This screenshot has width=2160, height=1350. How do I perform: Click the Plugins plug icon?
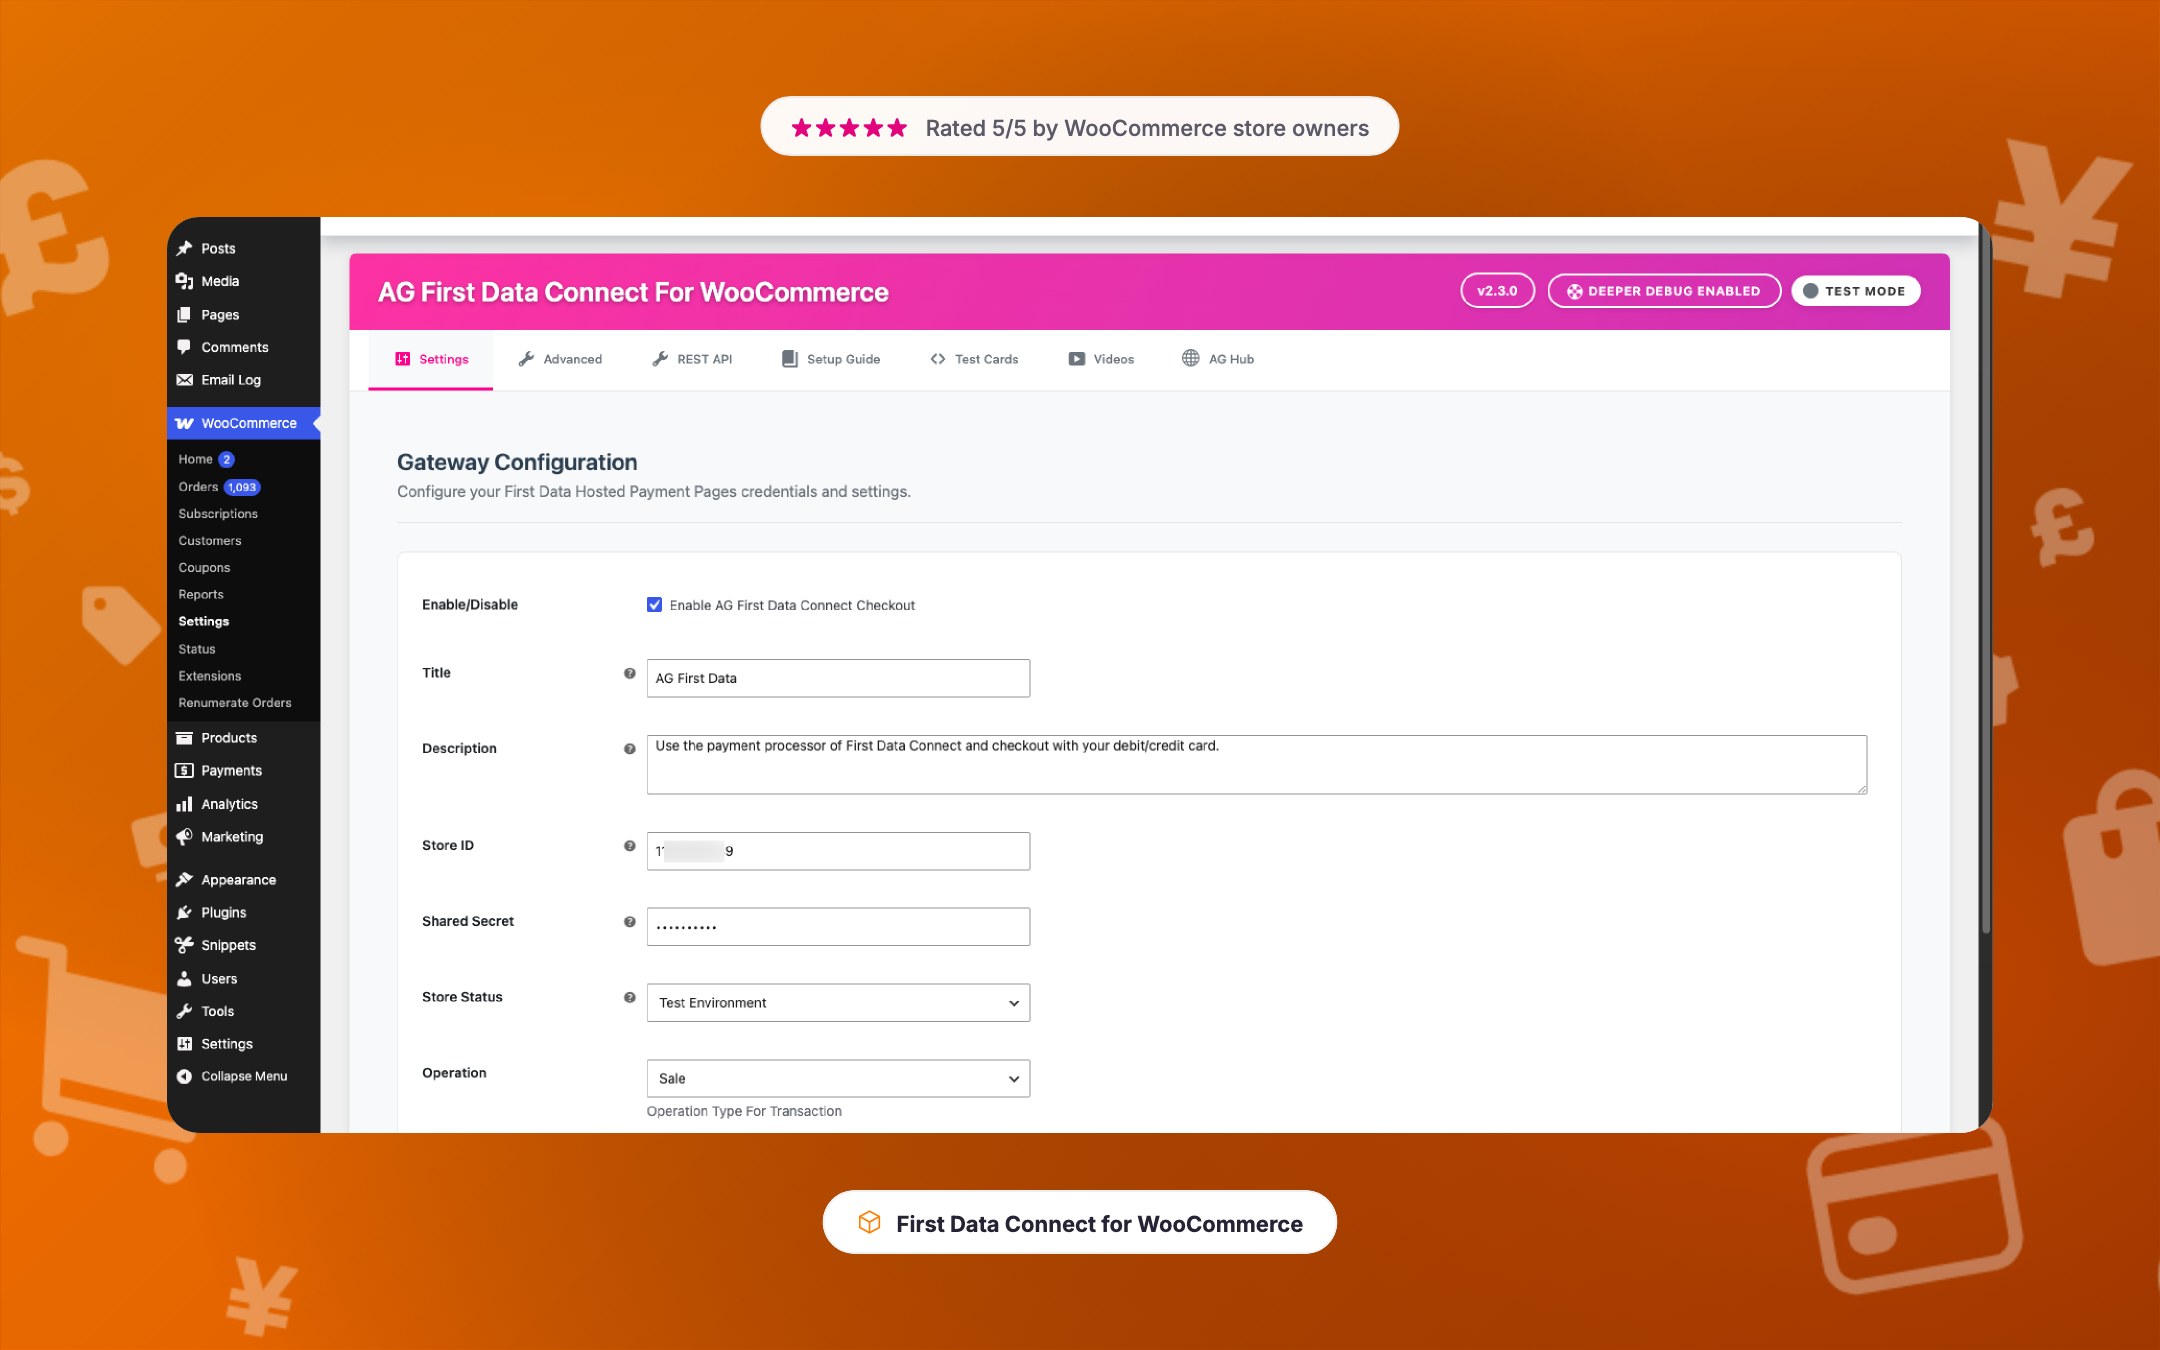(184, 912)
